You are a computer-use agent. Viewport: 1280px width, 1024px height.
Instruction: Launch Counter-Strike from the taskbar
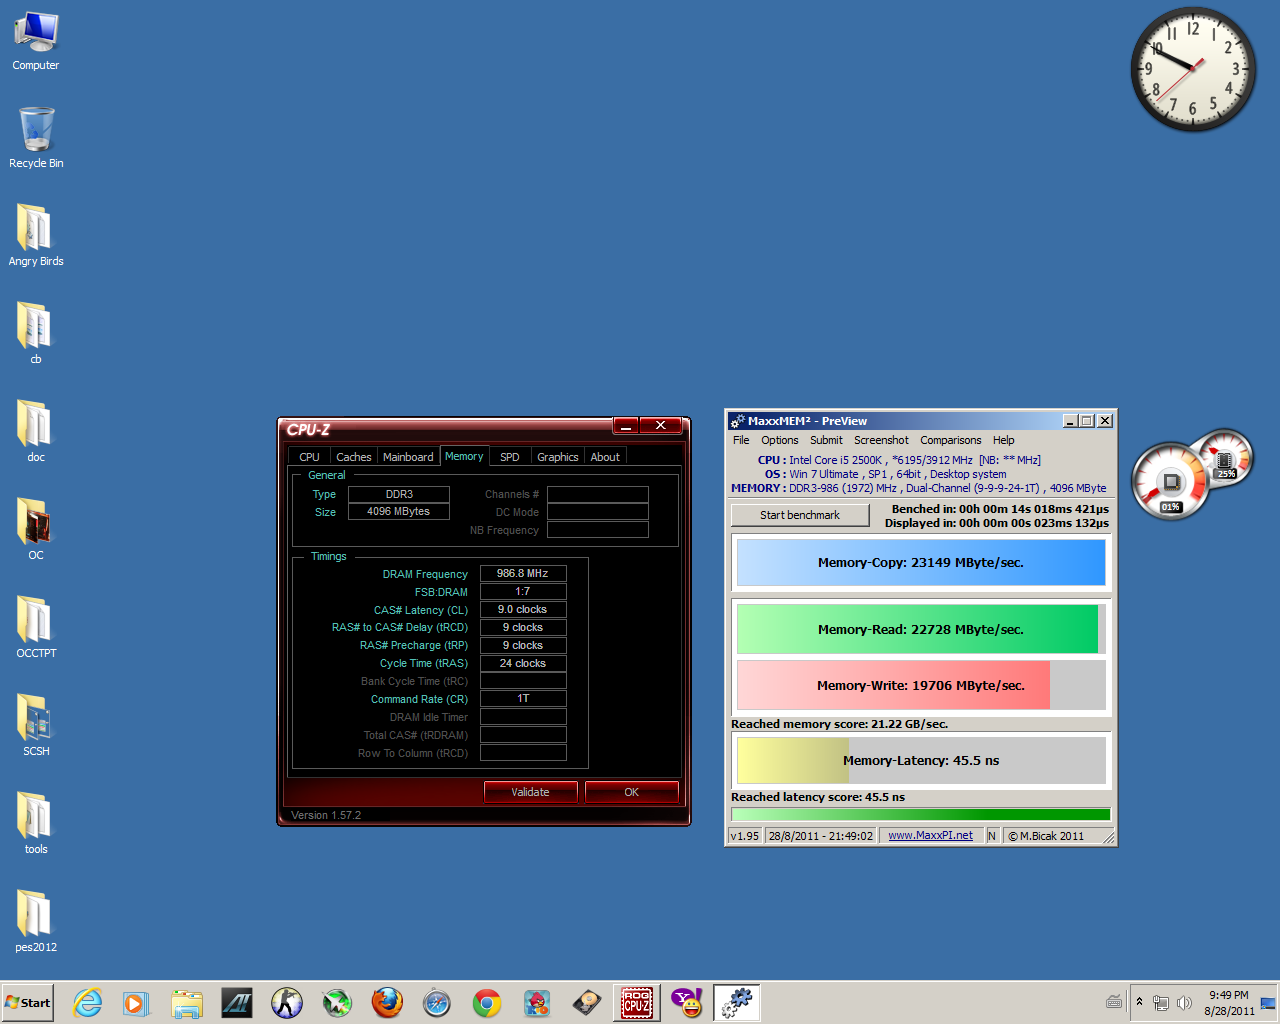(x=287, y=1003)
